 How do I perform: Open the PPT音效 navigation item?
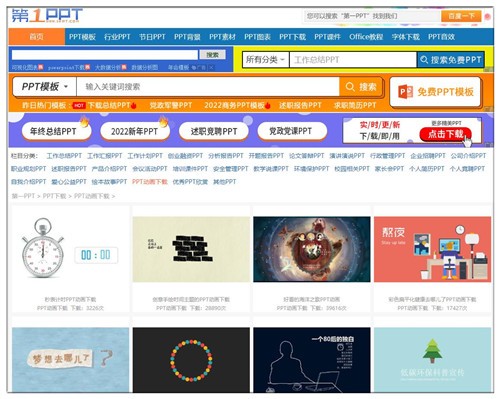coord(441,37)
